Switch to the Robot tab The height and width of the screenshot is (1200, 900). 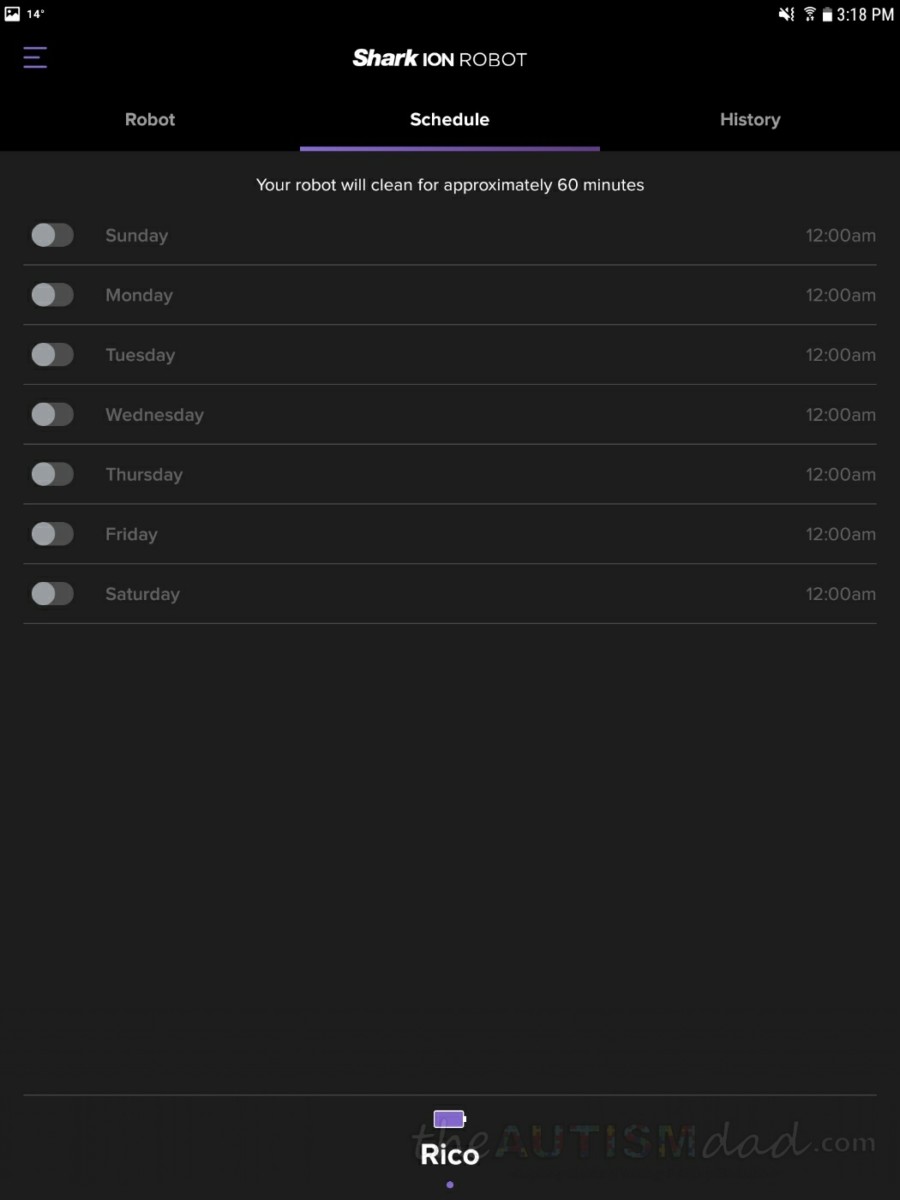(x=150, y=119)
